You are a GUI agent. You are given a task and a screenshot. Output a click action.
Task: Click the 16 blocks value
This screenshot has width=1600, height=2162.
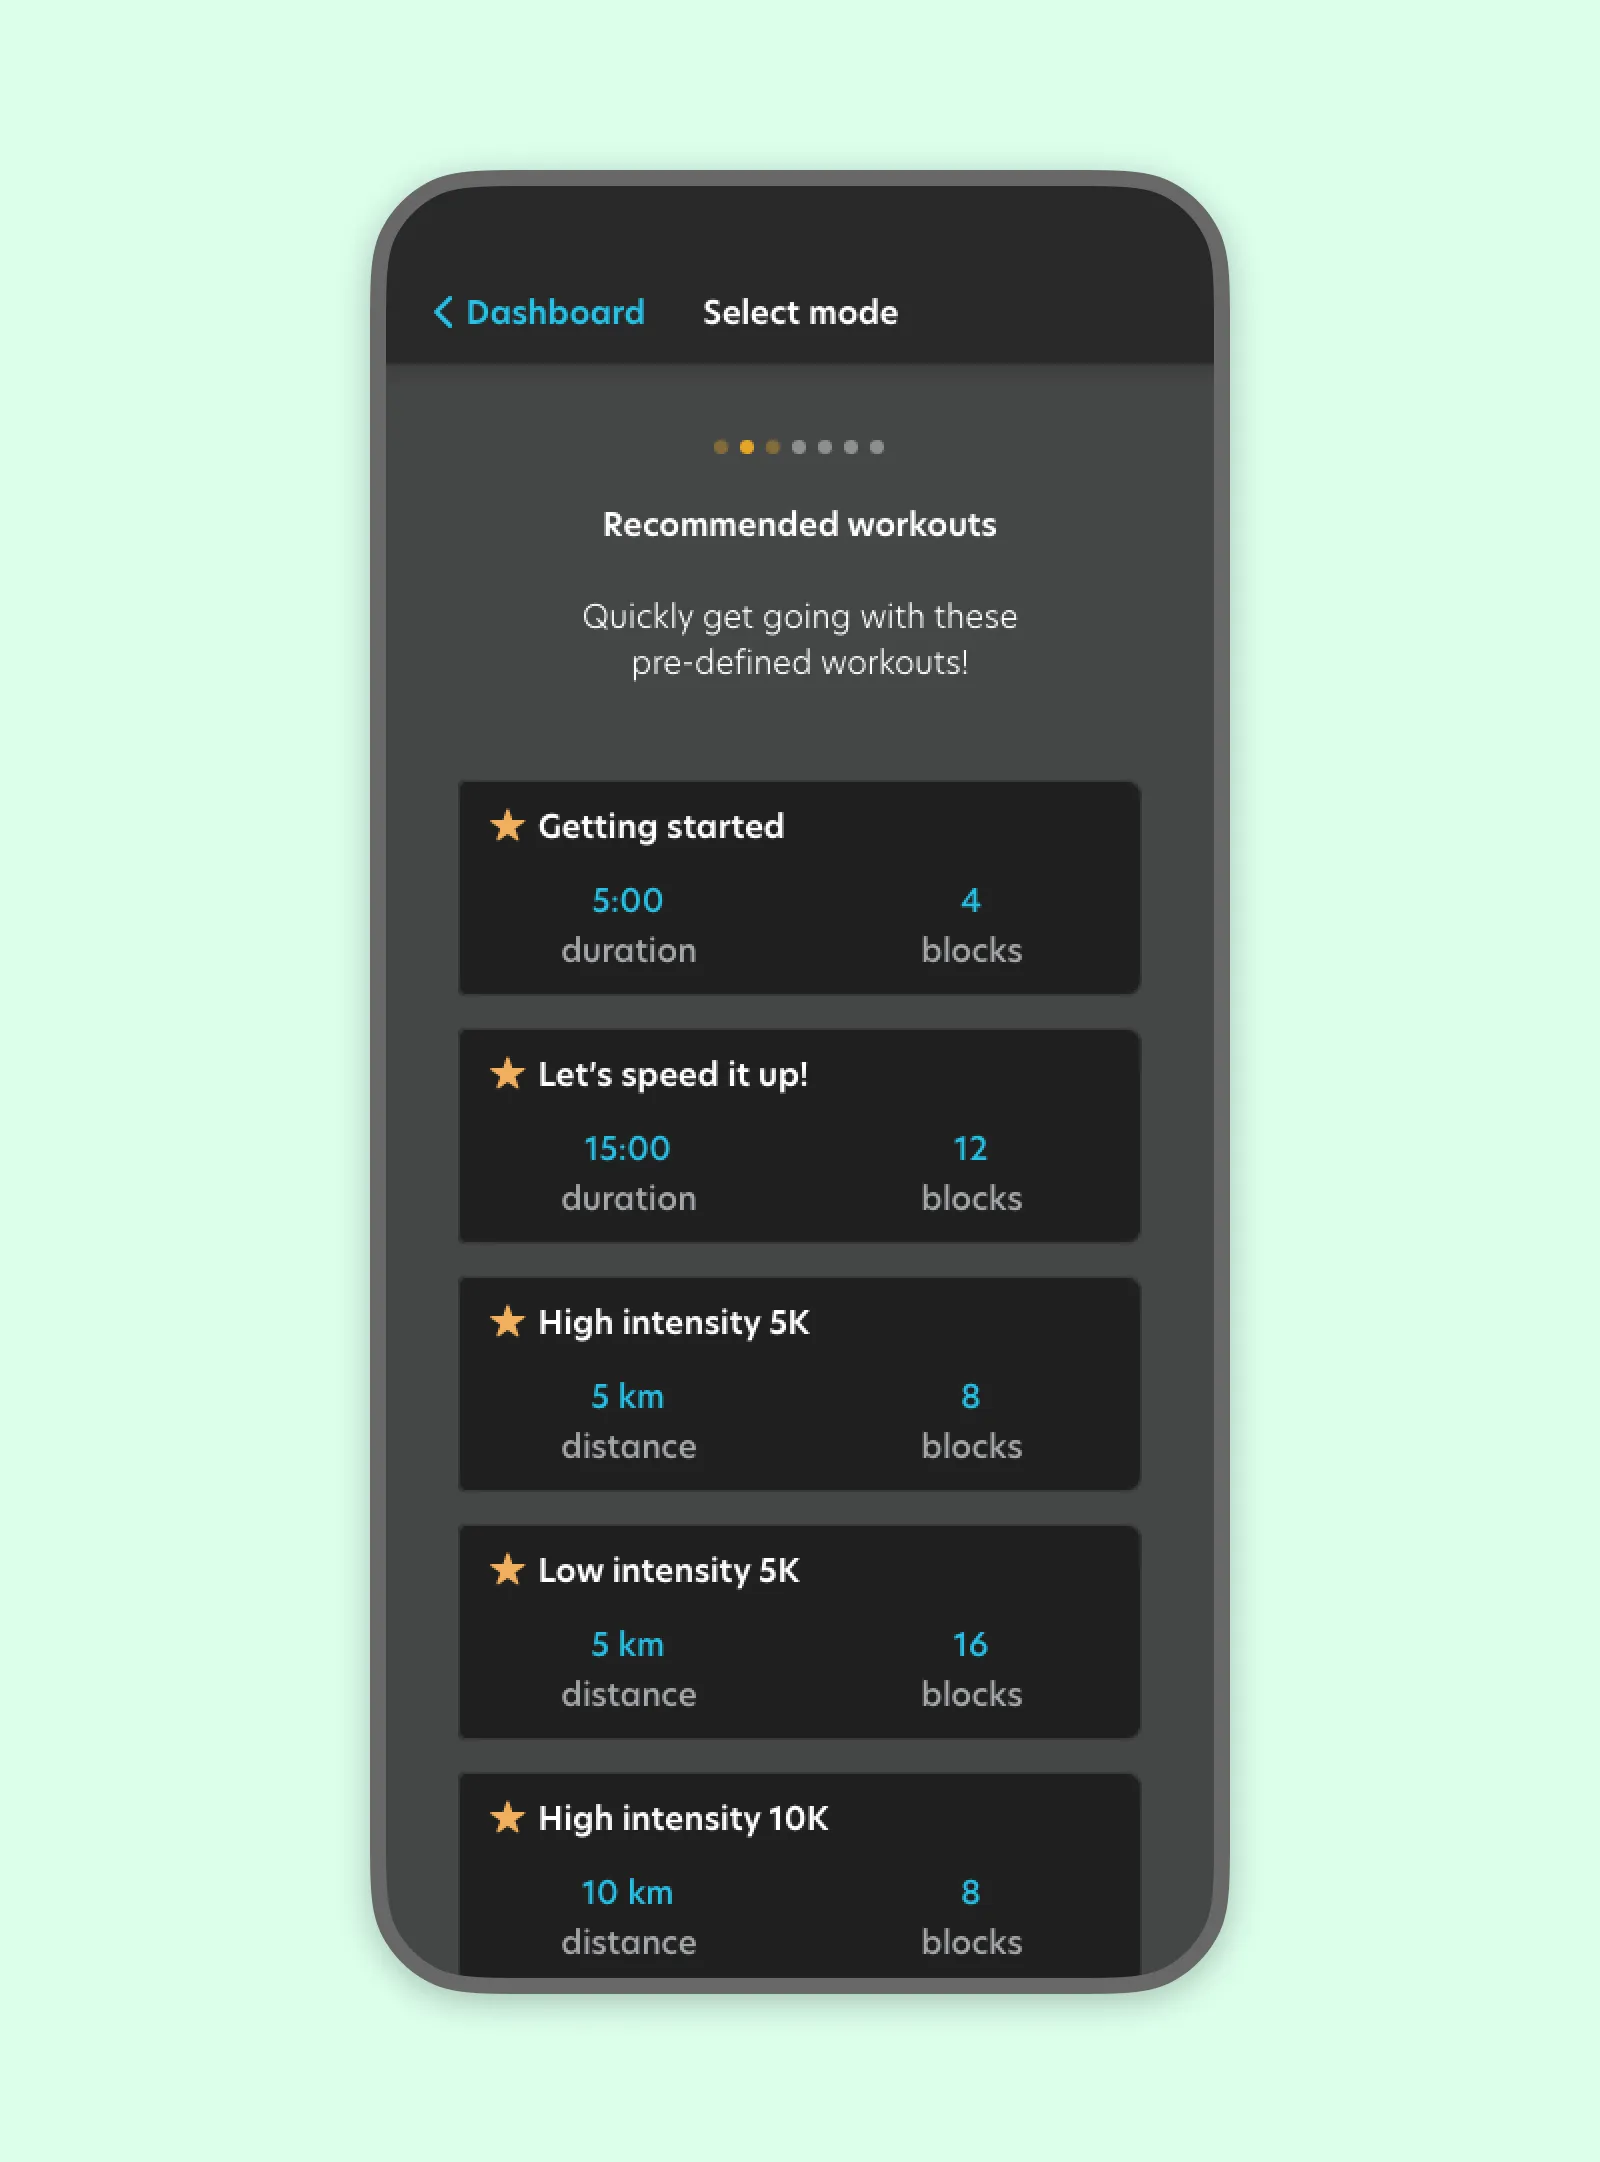(970, 1644)
